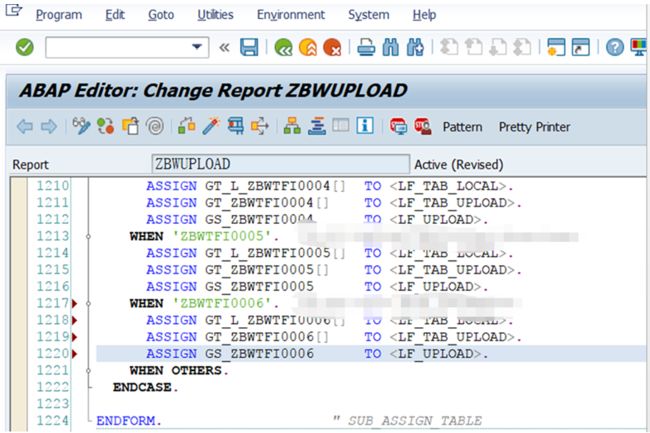Click change marker beside line 1217
Viewport: 650px width, 433px height.
(x=75, y=303)
